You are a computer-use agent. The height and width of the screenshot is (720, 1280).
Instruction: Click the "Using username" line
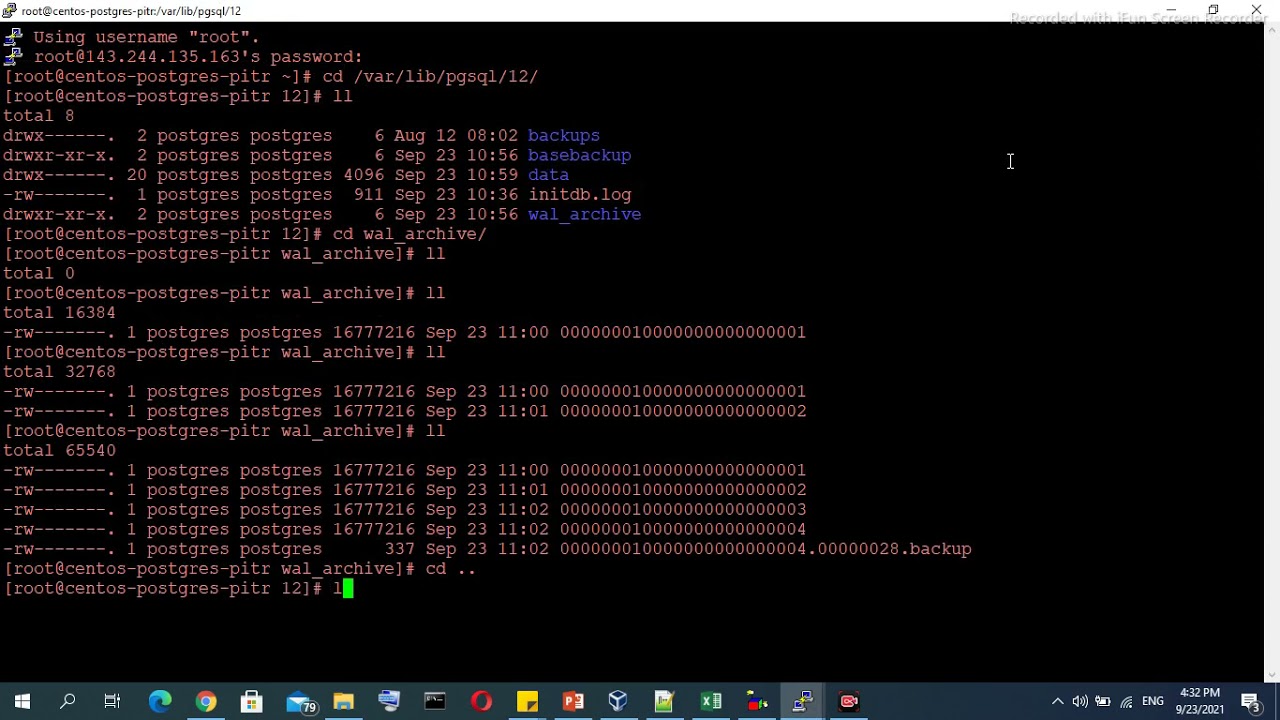(x=146, y=37)
